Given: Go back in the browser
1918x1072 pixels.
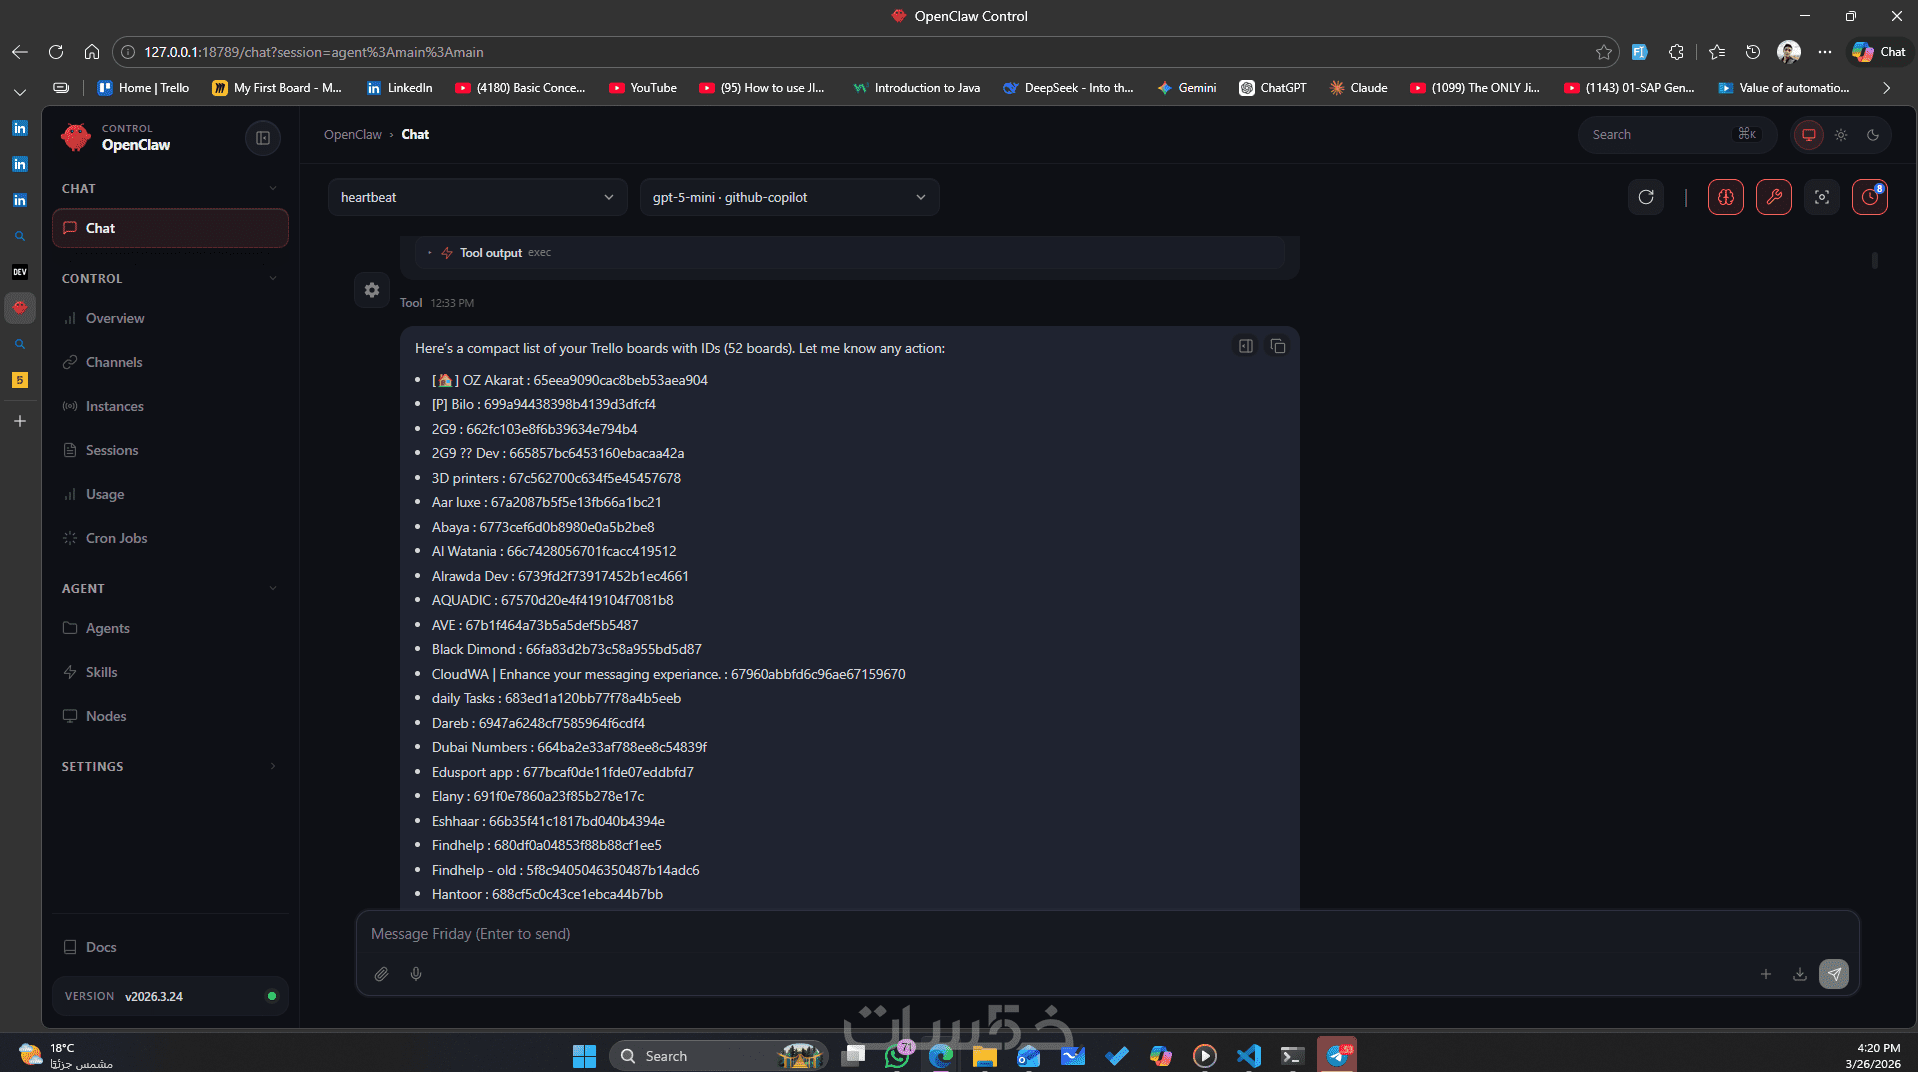Looking at the screenshot, I should [x=20, y=52].
